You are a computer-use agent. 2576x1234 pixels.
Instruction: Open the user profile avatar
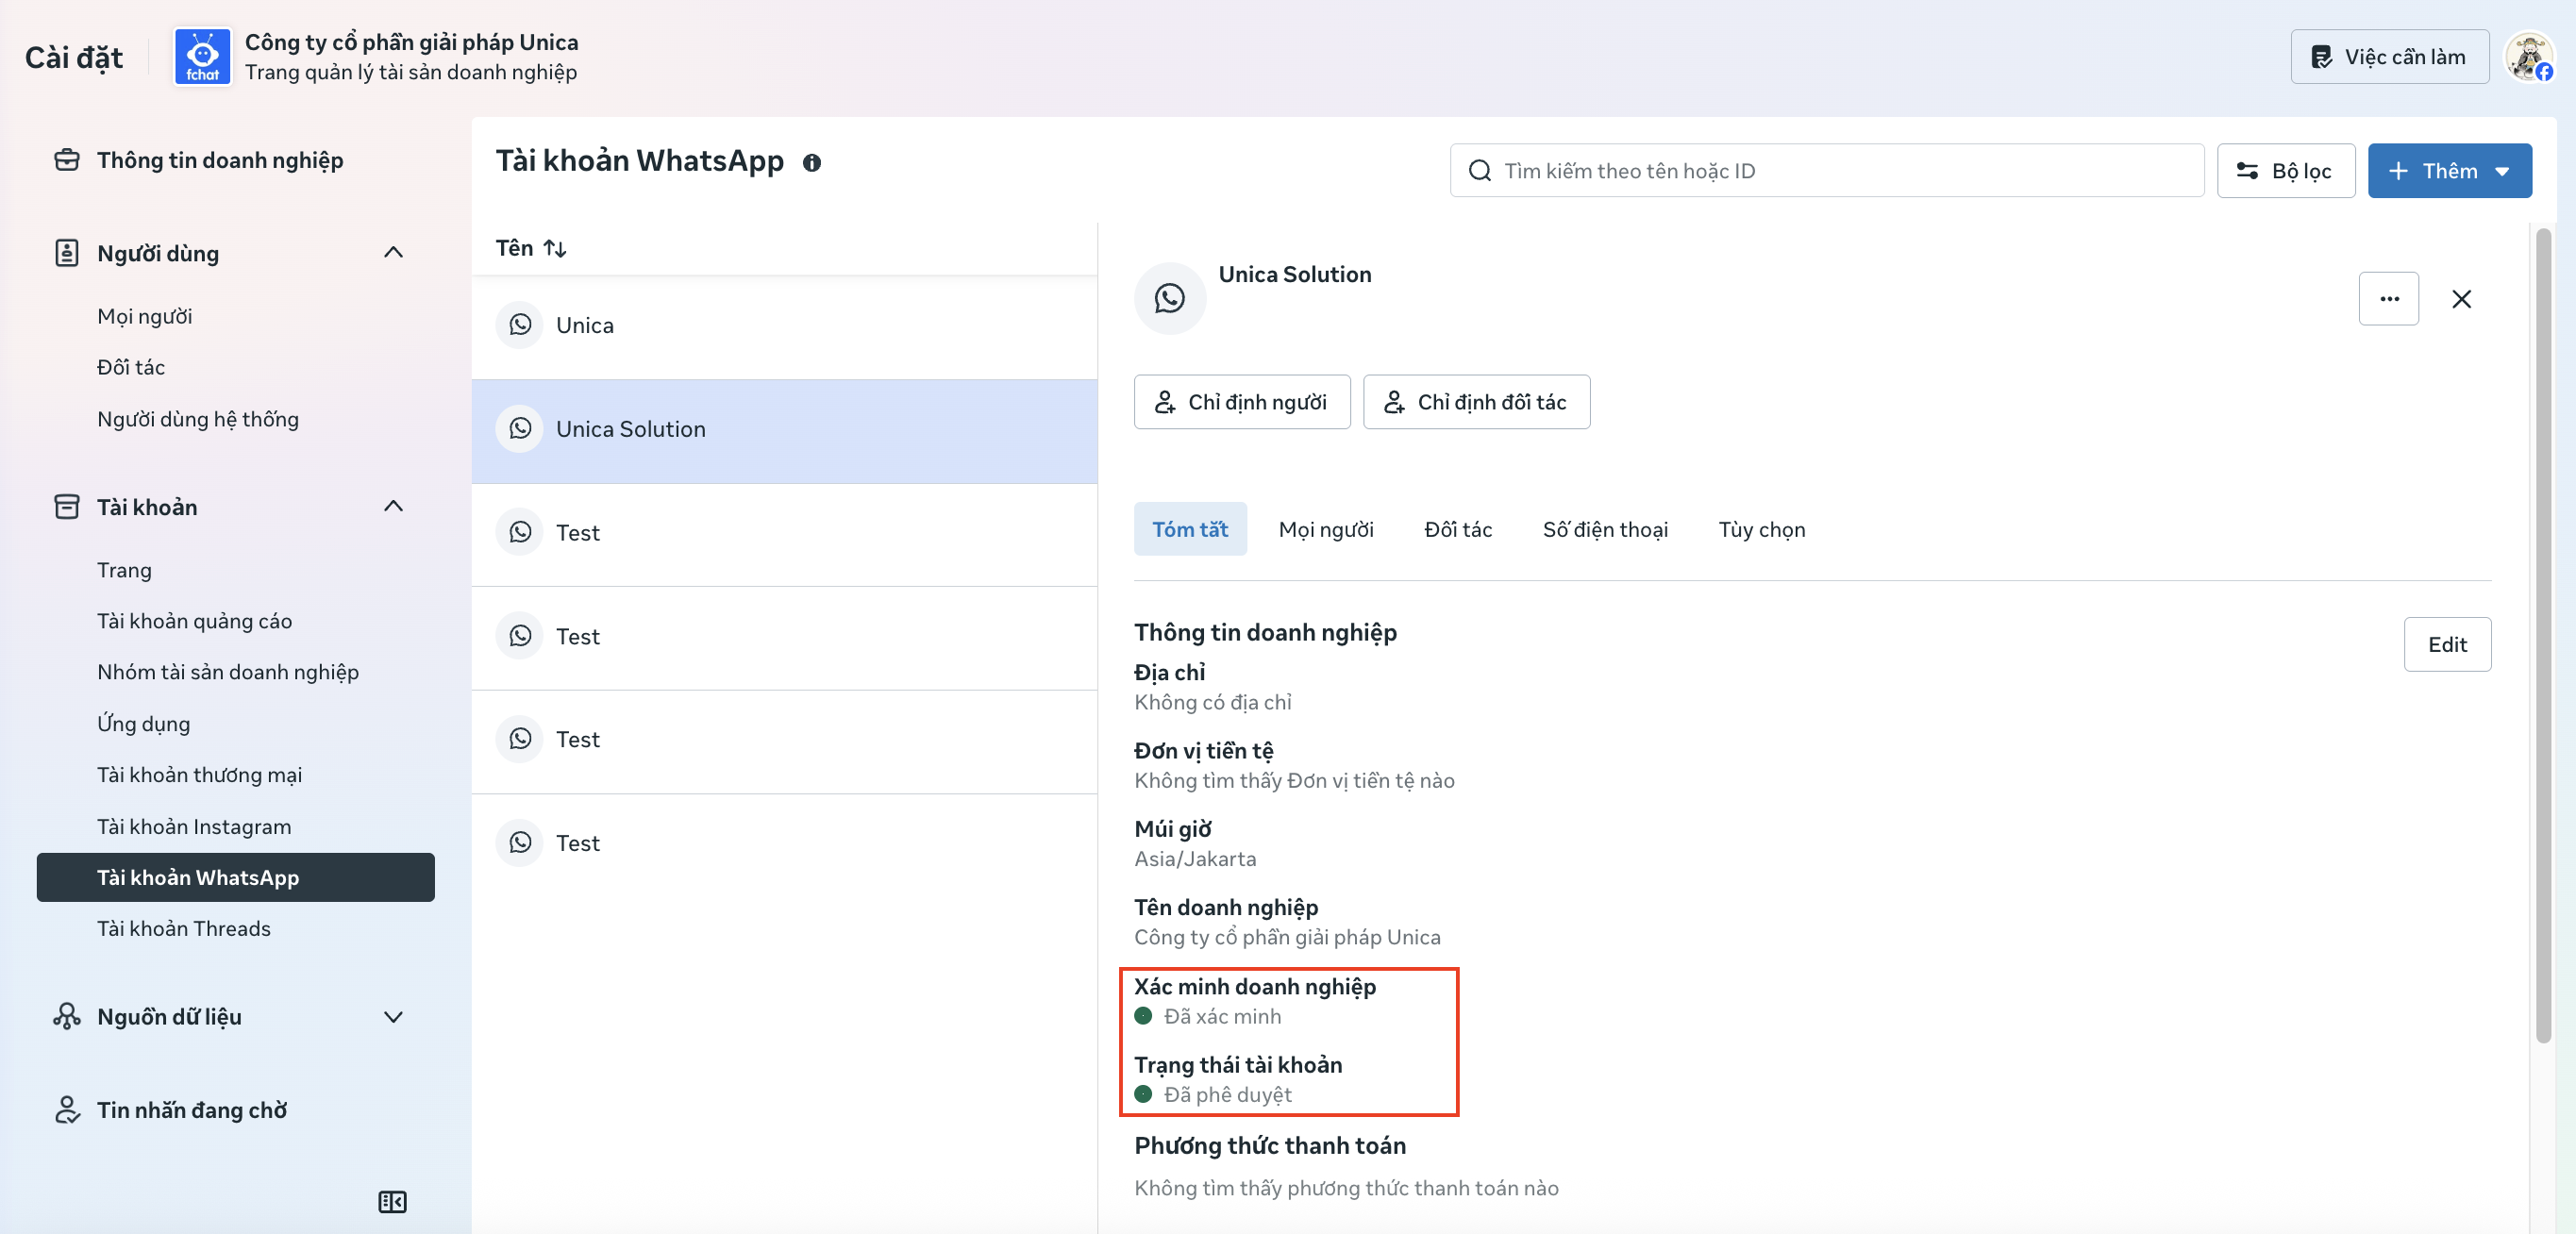pyautogui.click(x=2530, y=57)
